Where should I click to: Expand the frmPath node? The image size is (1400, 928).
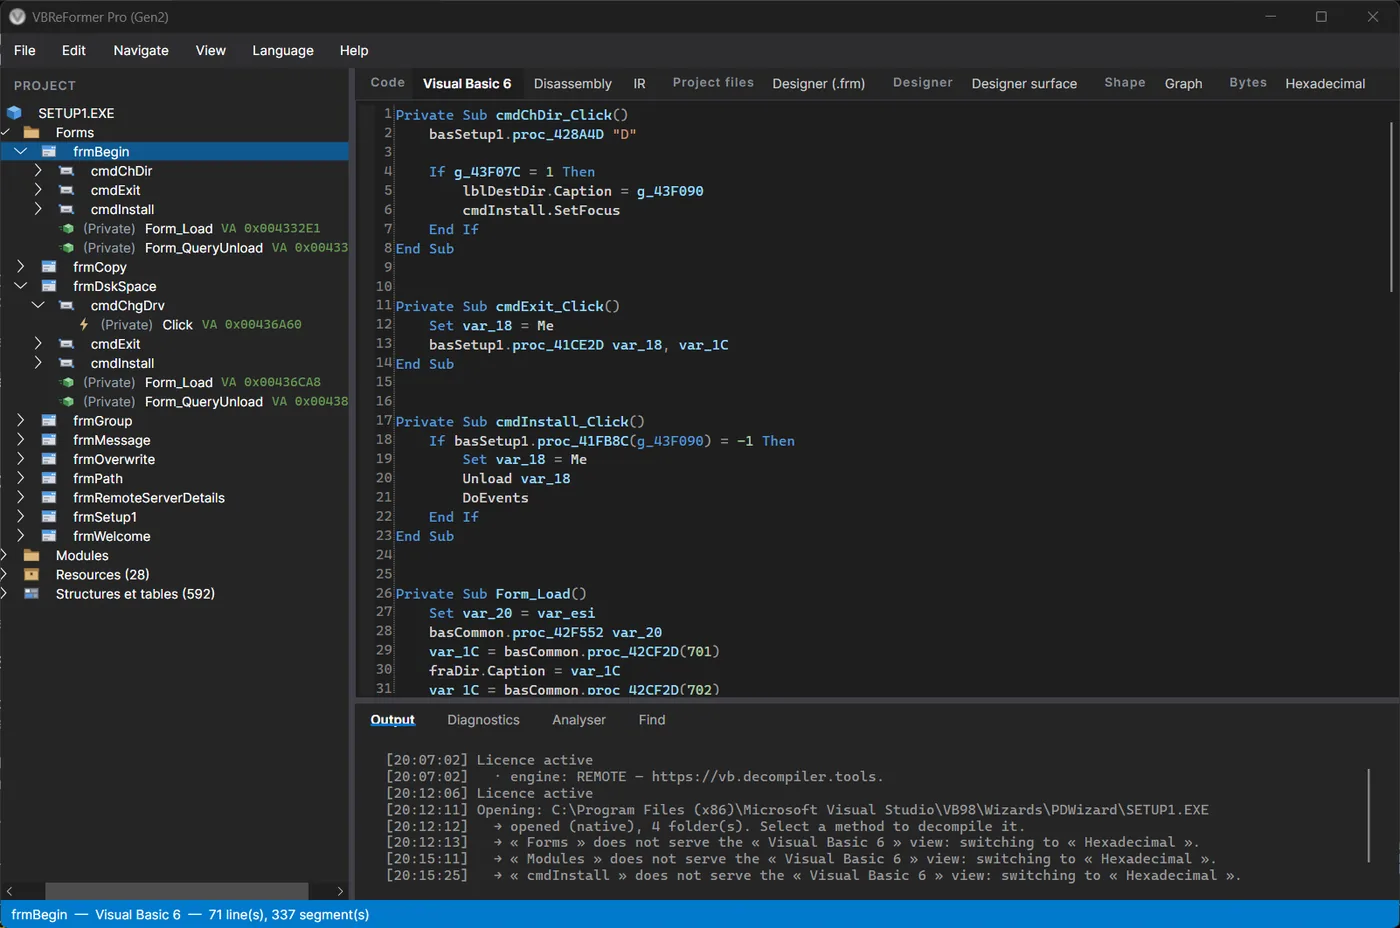tap(20, 479)
